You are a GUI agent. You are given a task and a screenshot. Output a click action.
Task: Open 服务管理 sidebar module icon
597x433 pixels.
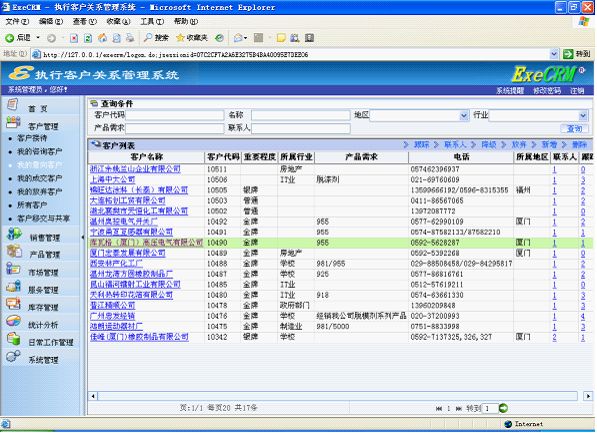click(x=13, y=286)
